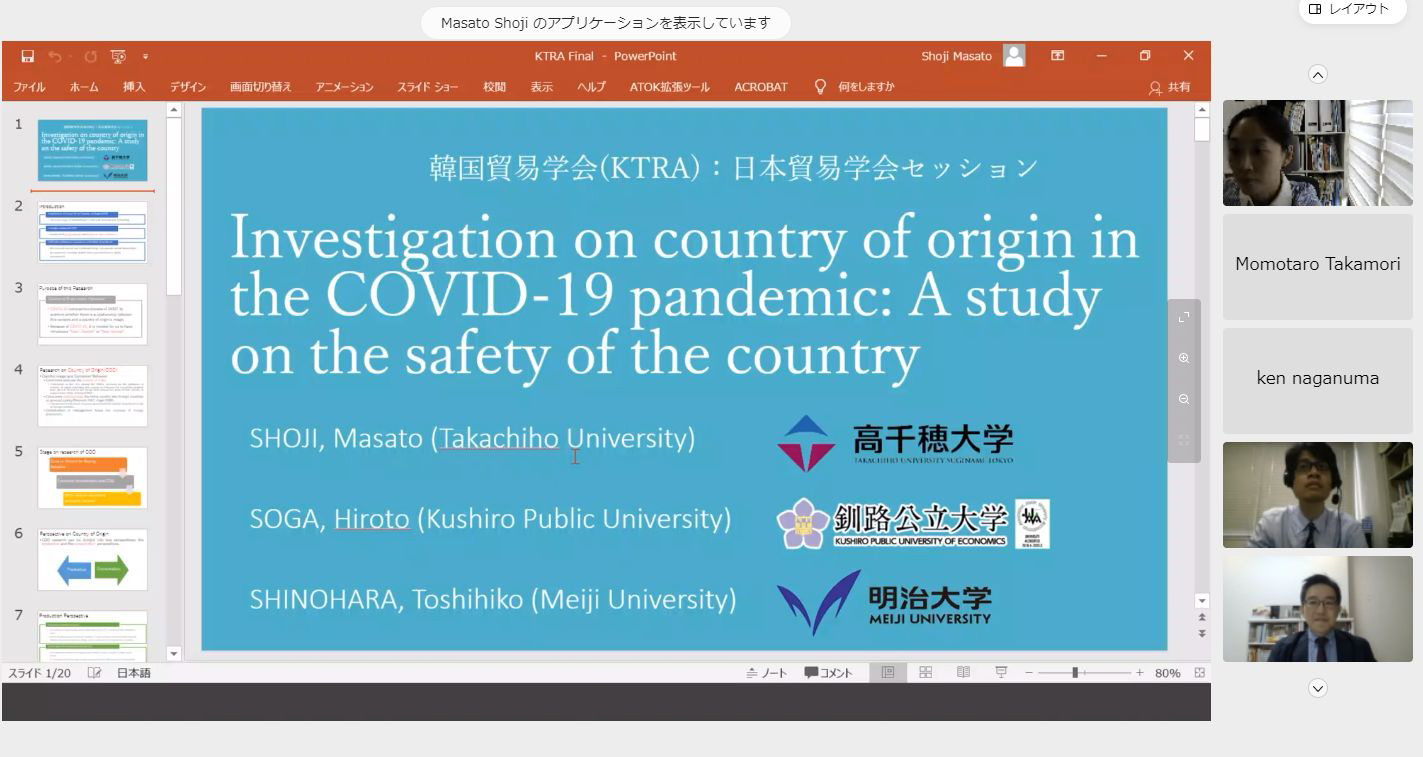The height and width of the screenshot is (757, 1423).
Task: Open the ACROBAT ribbon tab
Action: point(761,87)
